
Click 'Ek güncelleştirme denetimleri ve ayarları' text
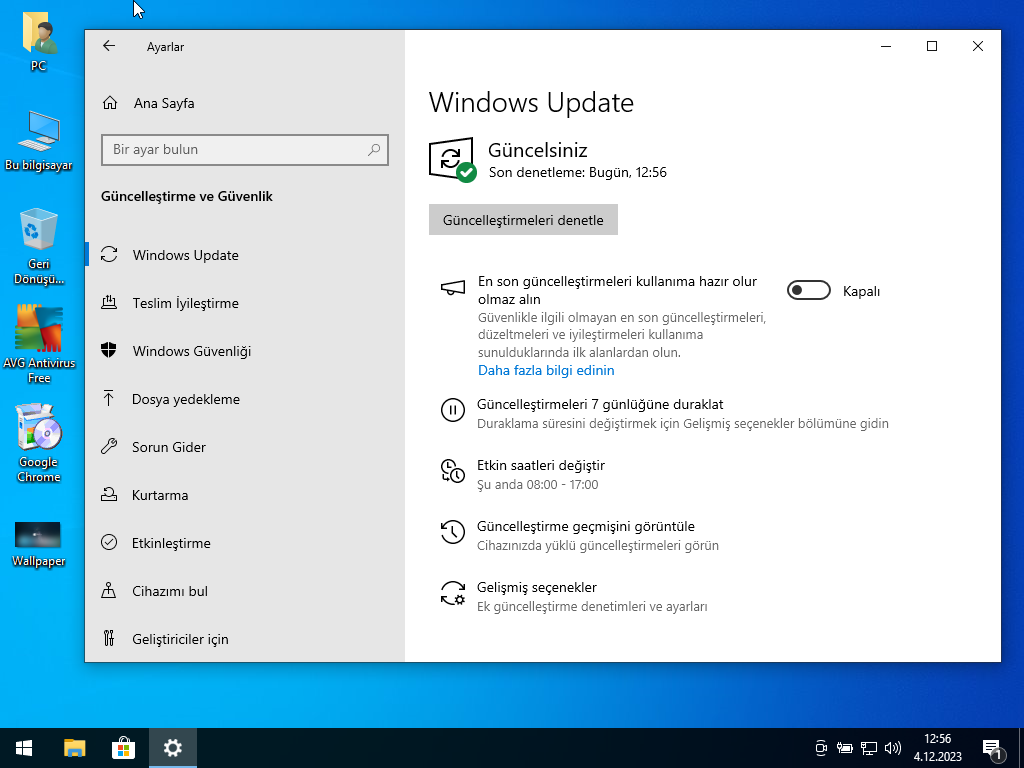[x=592, y=607]
